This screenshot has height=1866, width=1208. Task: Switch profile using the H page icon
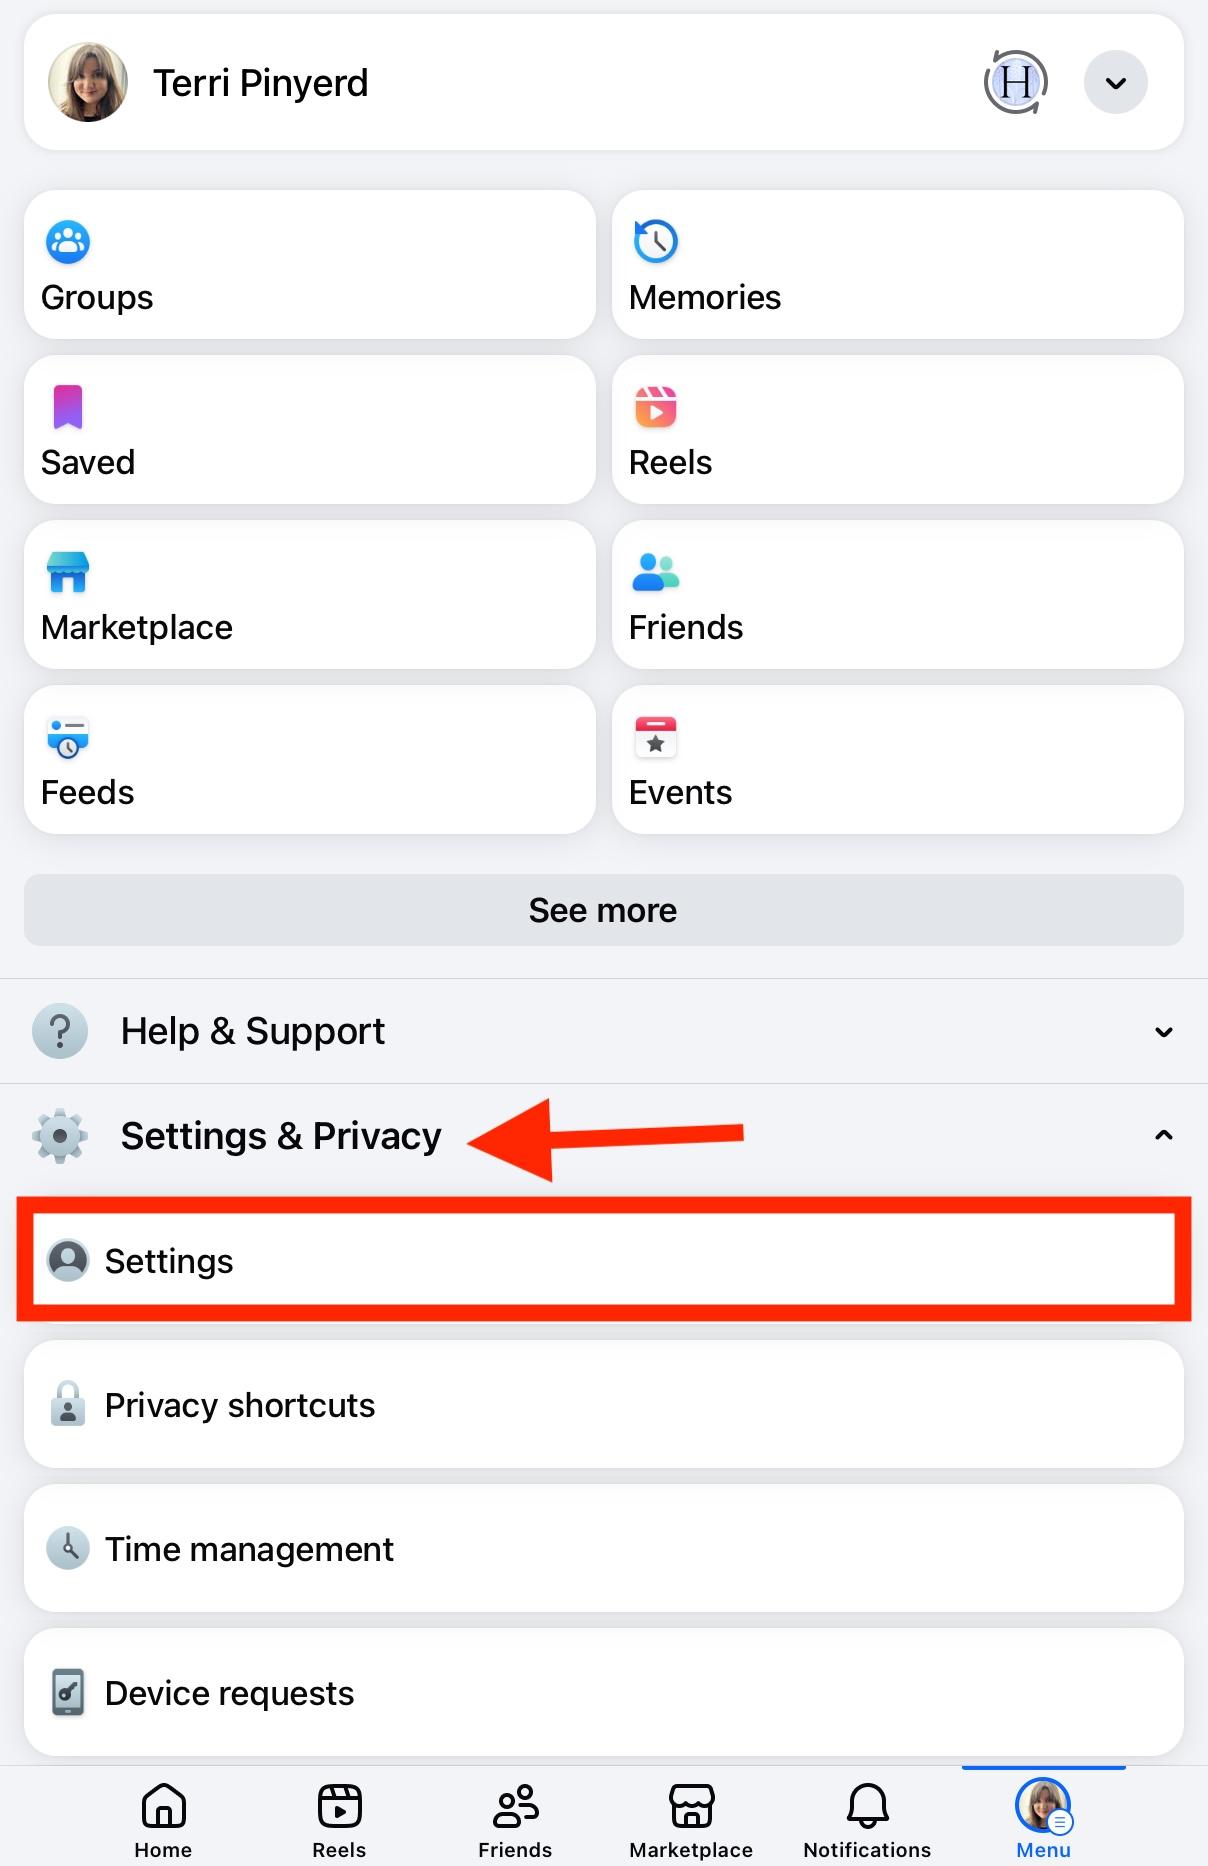pyautogui.click(x=1015, y=82)
